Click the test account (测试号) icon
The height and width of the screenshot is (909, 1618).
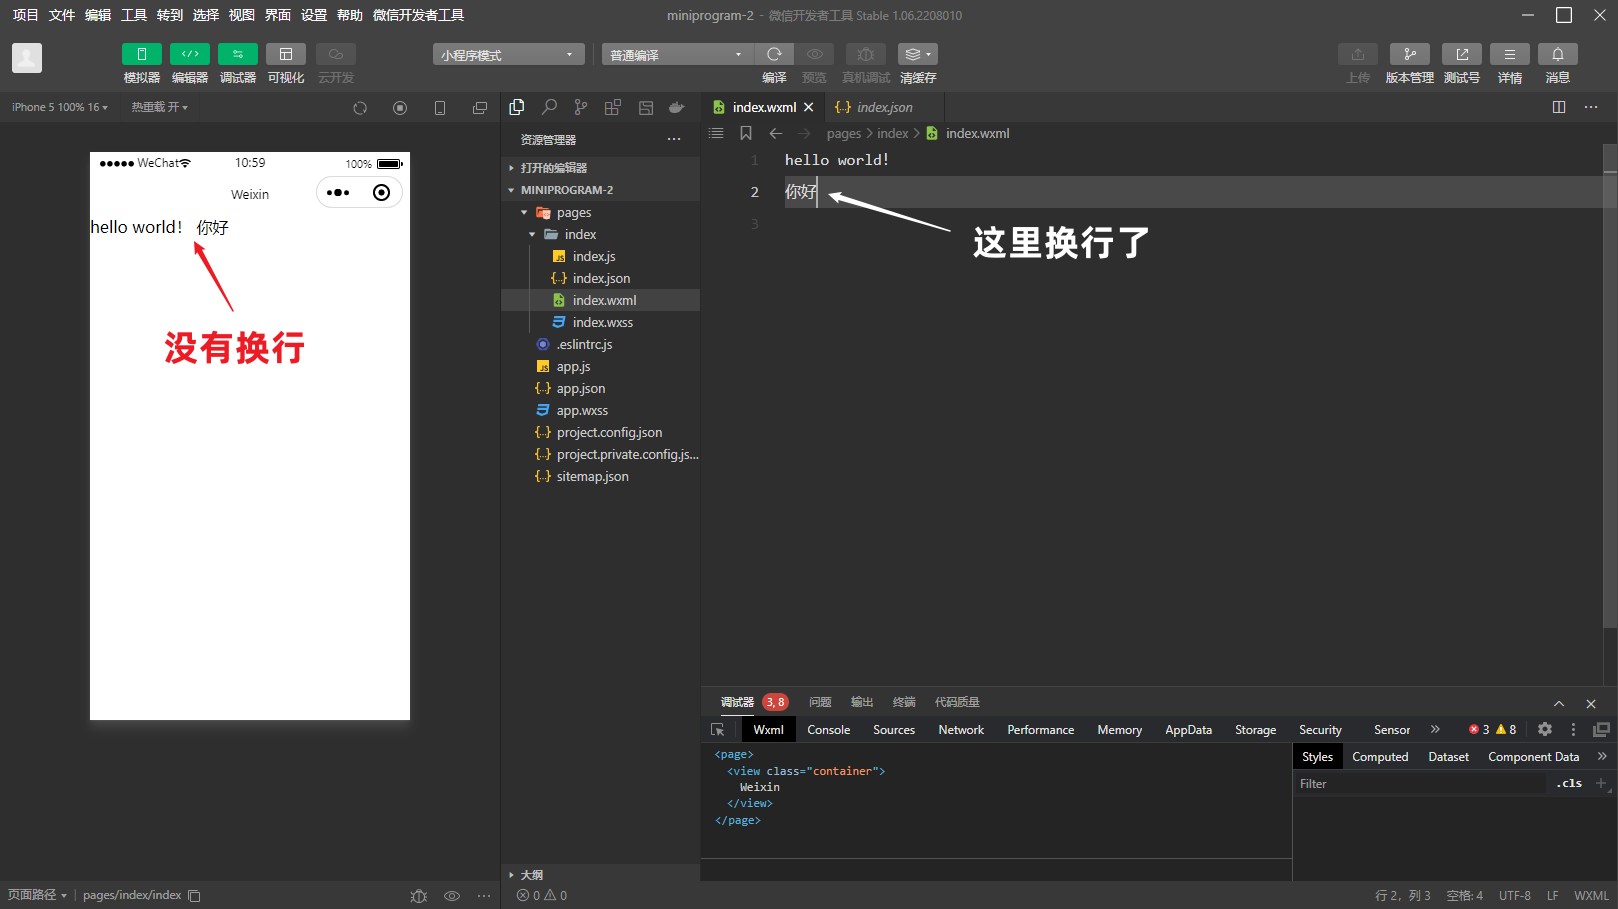[x=1462, y=54]
